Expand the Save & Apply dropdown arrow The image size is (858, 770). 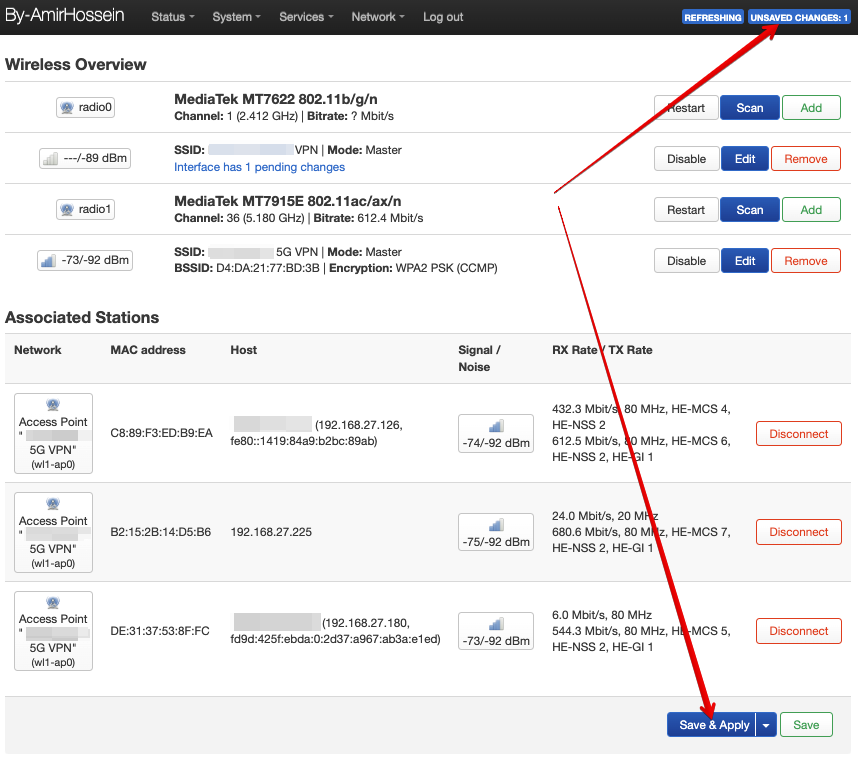tap(767, 725)
